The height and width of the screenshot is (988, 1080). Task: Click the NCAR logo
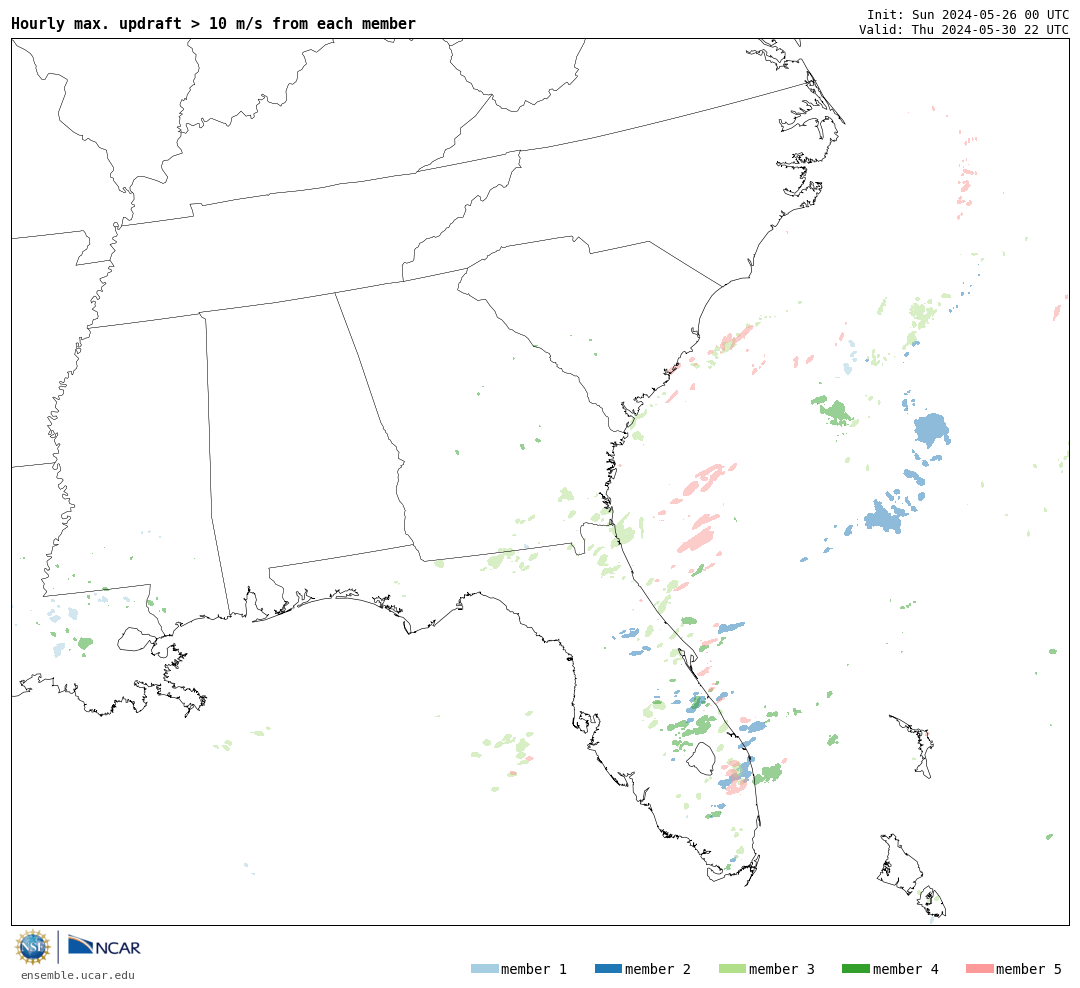coord(104,945)
